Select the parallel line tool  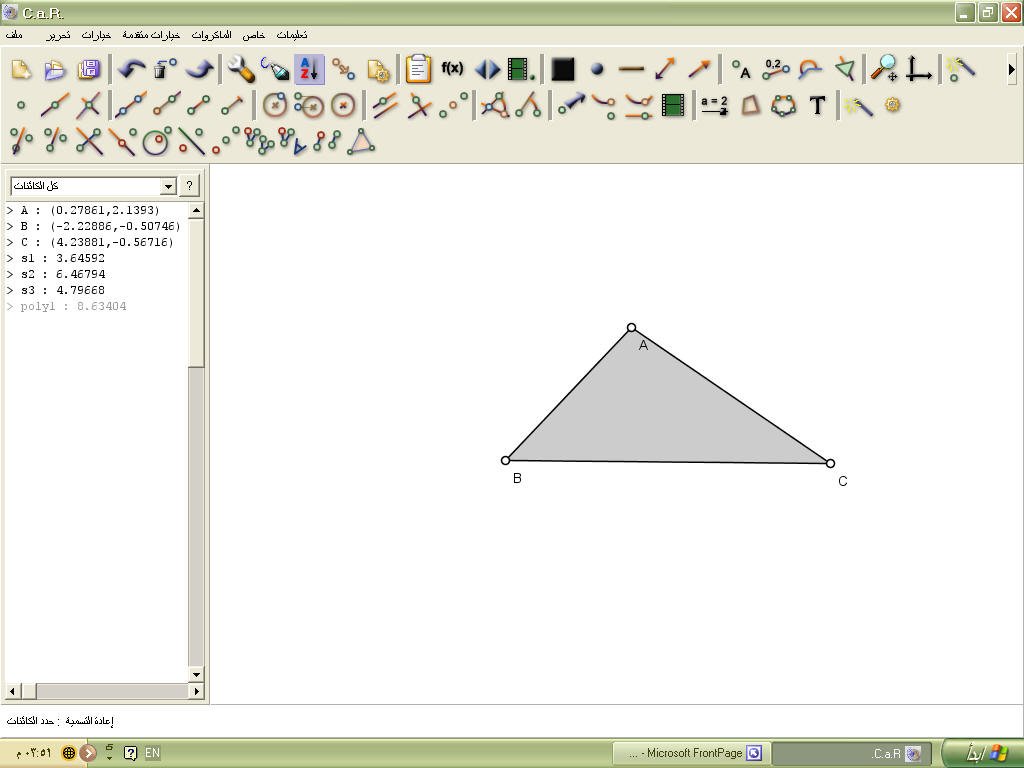(385, 105)
